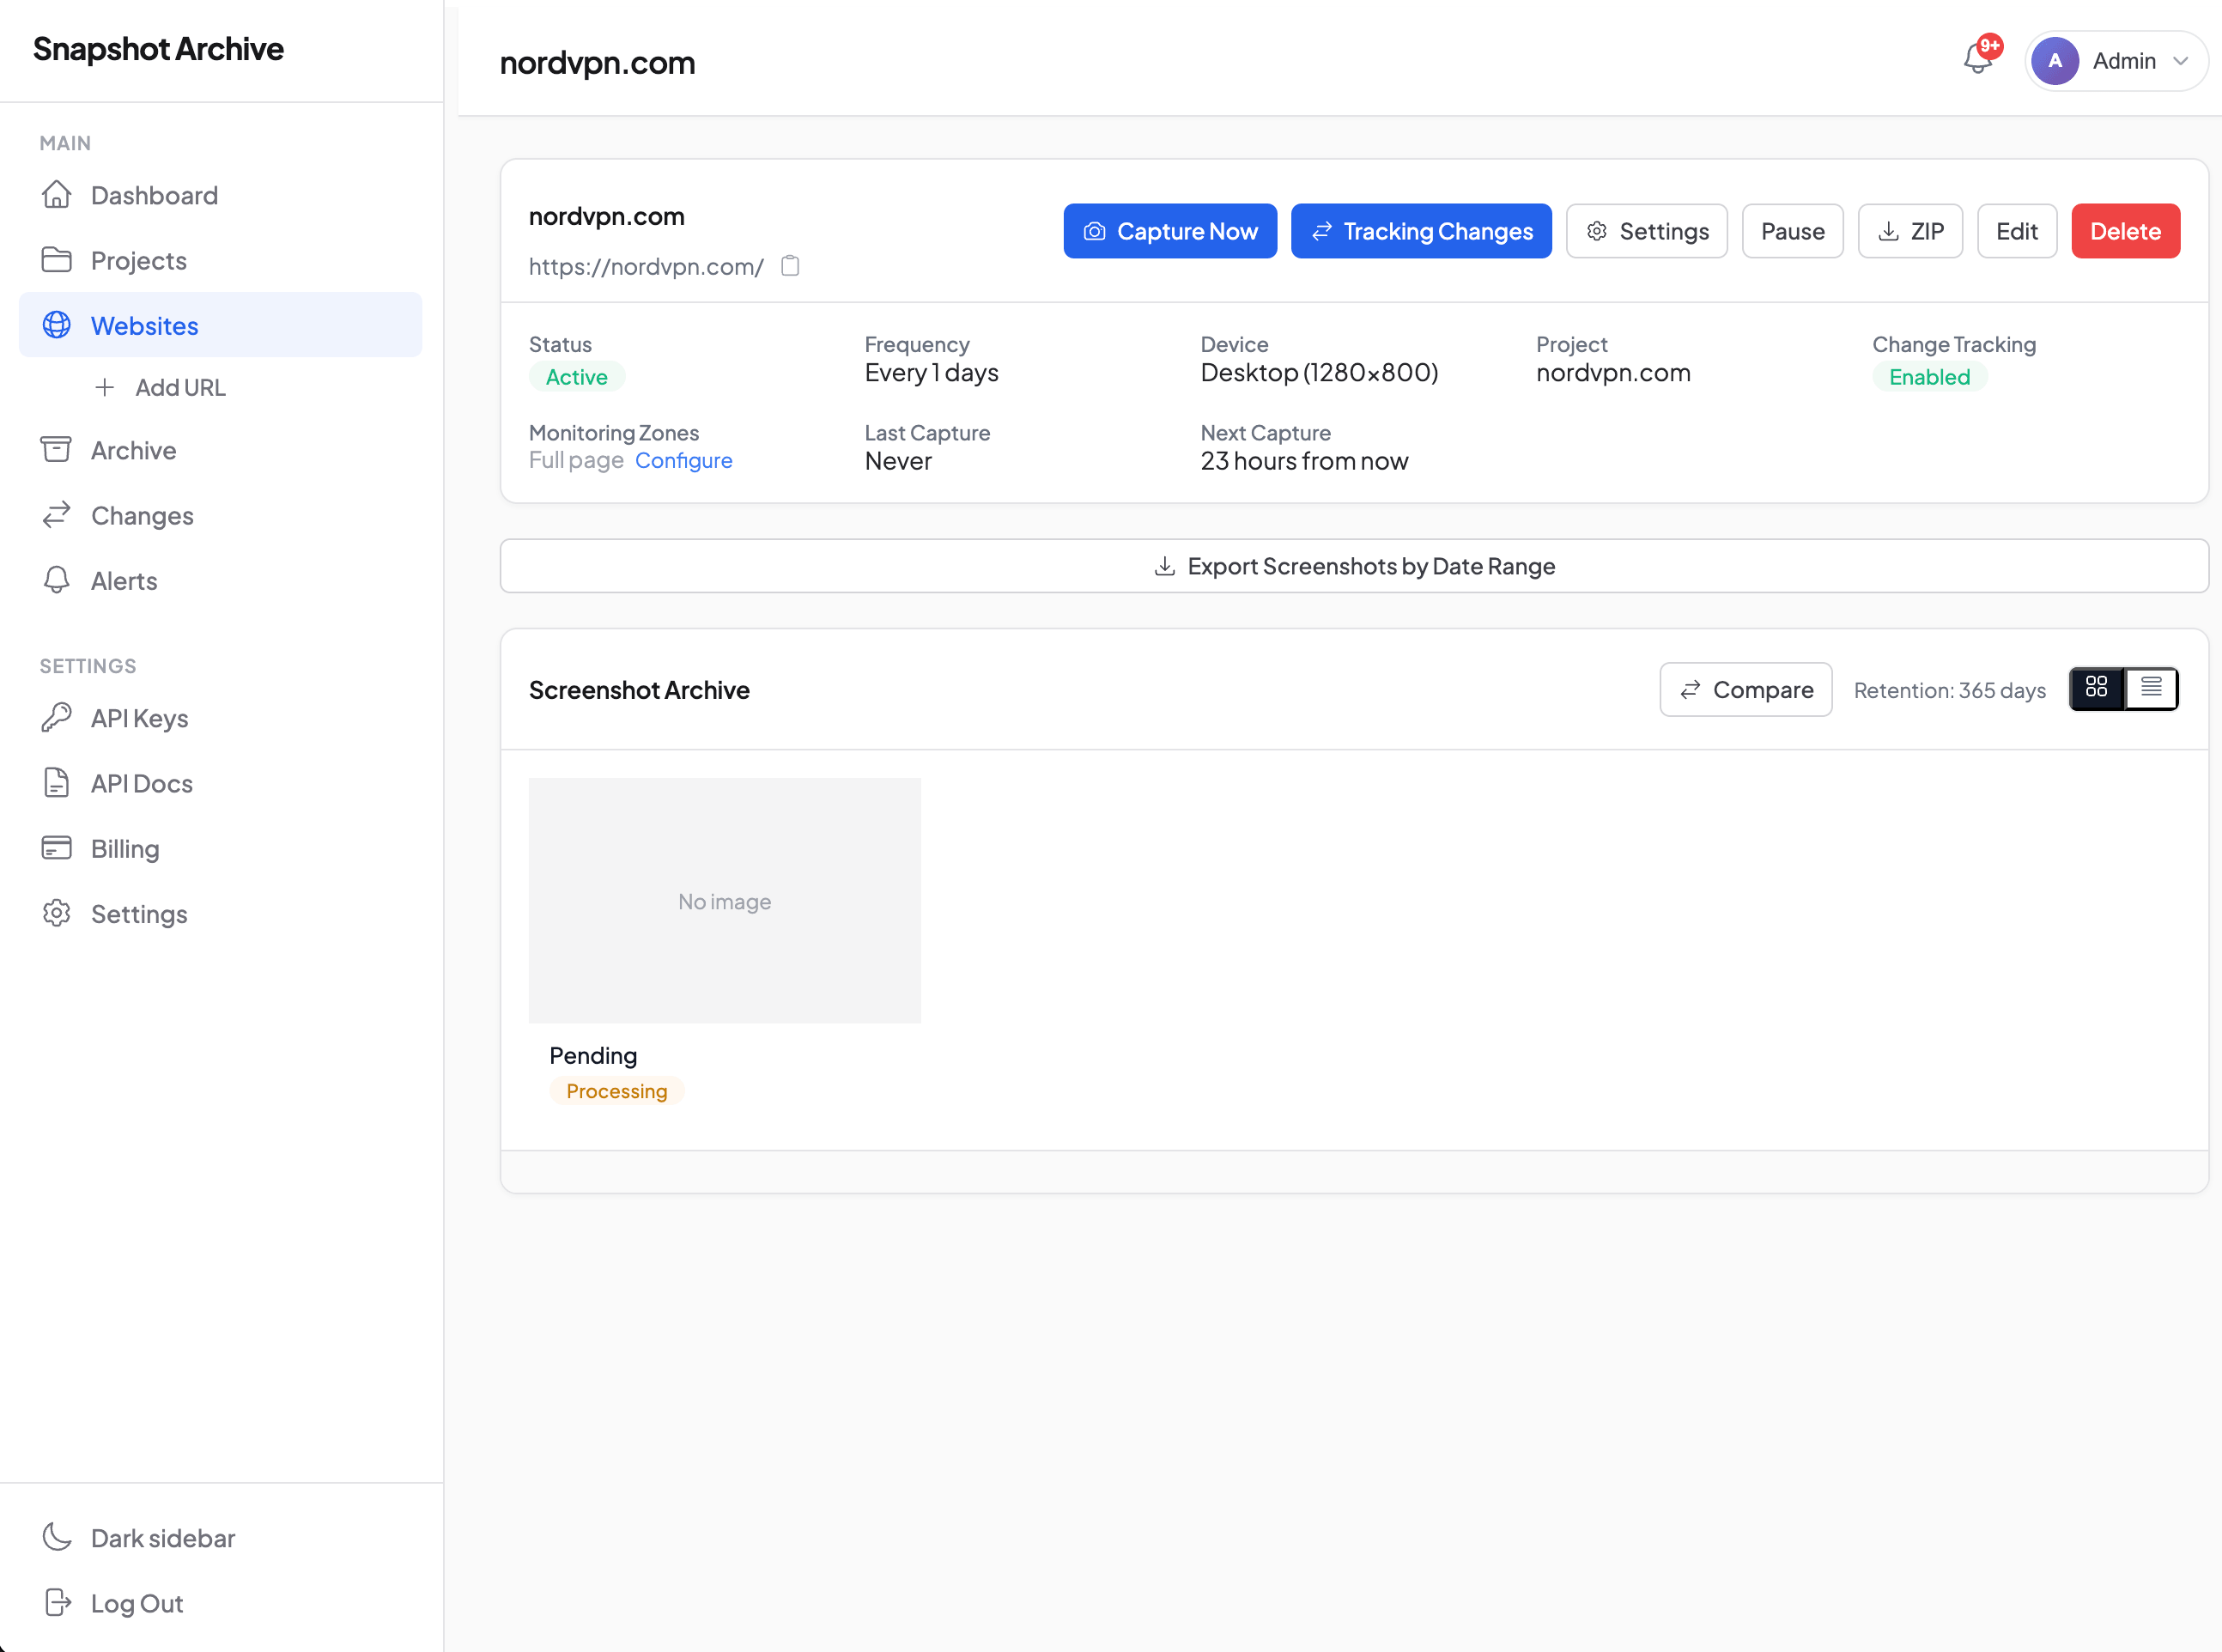The width and height of the screenshot is (2222, 1652).
Task: Click the Archive box icon in sidebar
Action: (x=57, y=450)
